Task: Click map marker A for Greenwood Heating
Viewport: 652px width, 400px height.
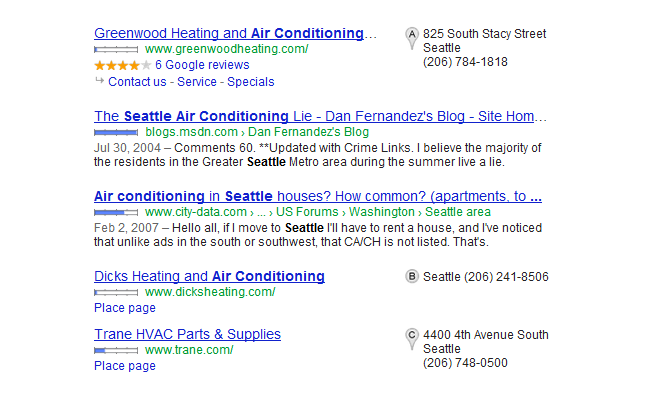Action: (411, 38)
